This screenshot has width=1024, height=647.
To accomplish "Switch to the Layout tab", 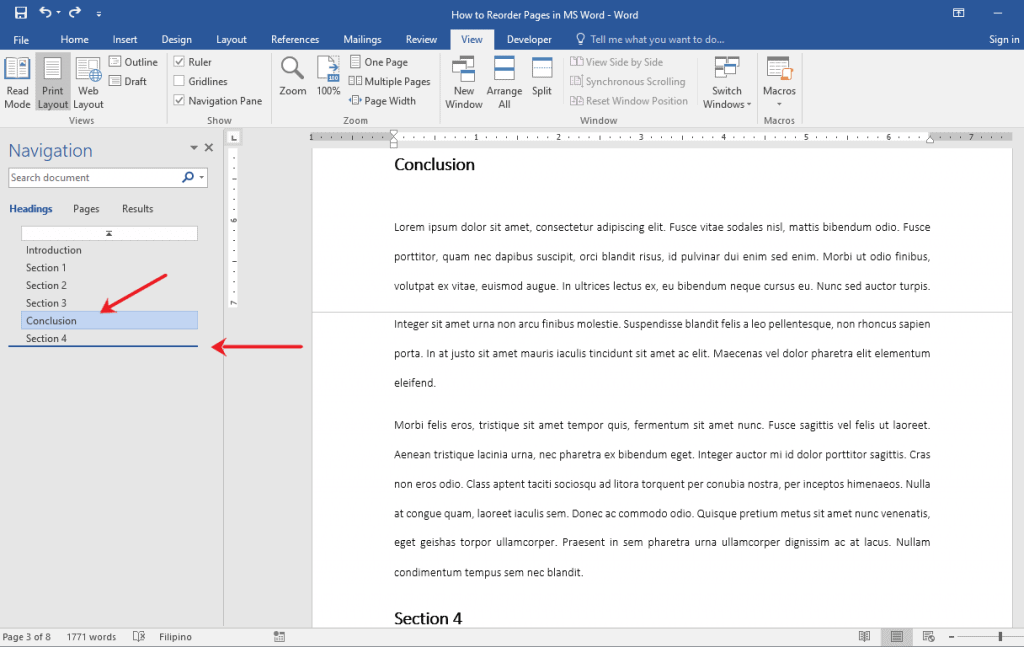I will (231, 39).
